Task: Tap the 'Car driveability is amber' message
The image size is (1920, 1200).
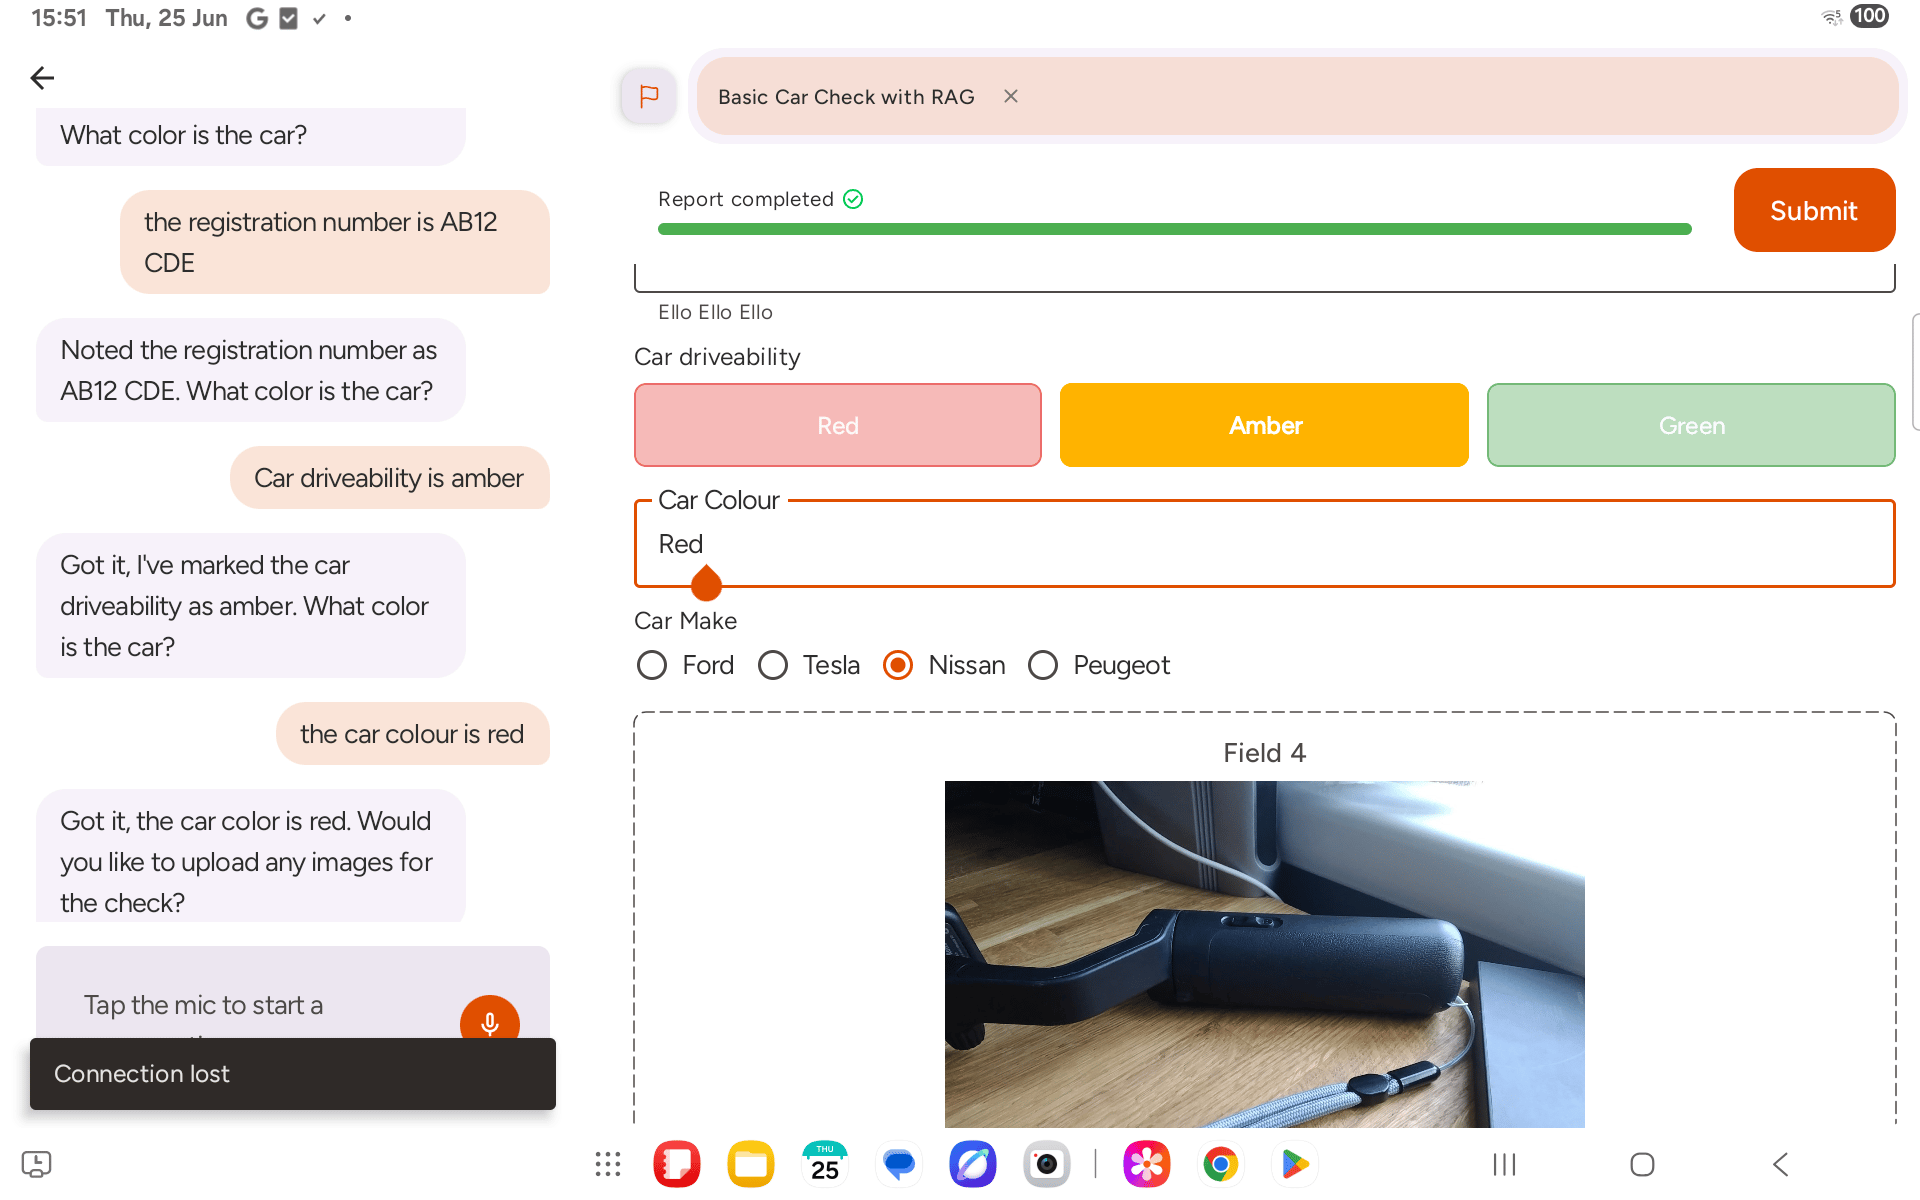Action: coord(390,478)
